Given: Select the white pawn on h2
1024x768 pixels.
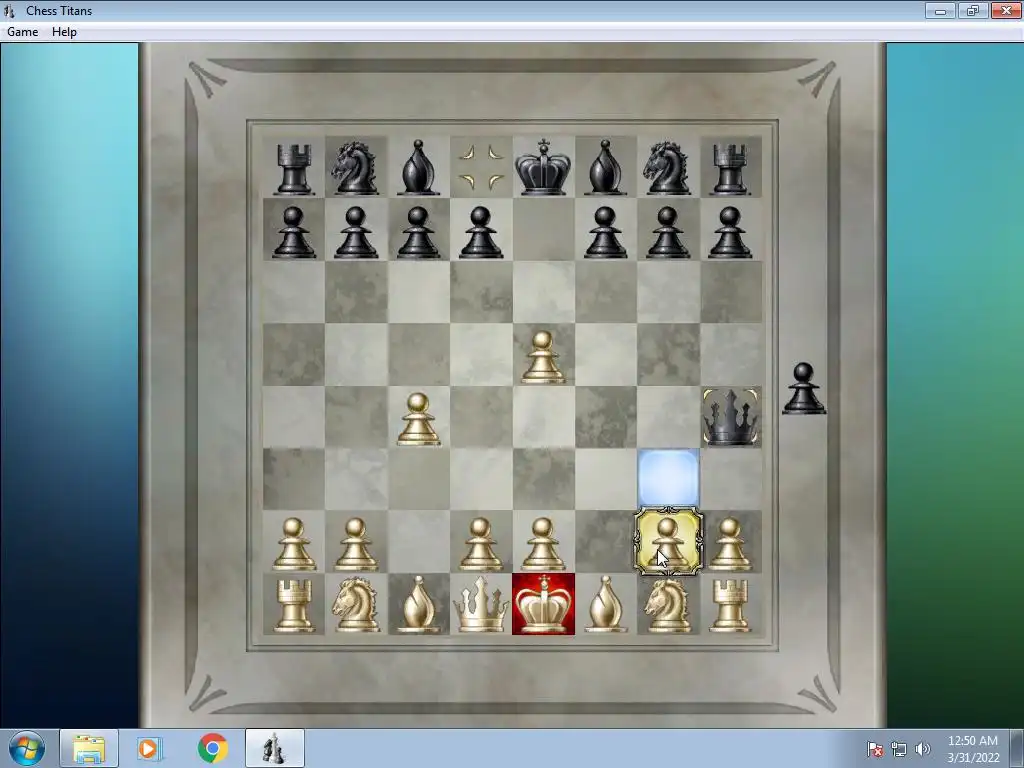Looking at the screenshot, I should point(730,544).
